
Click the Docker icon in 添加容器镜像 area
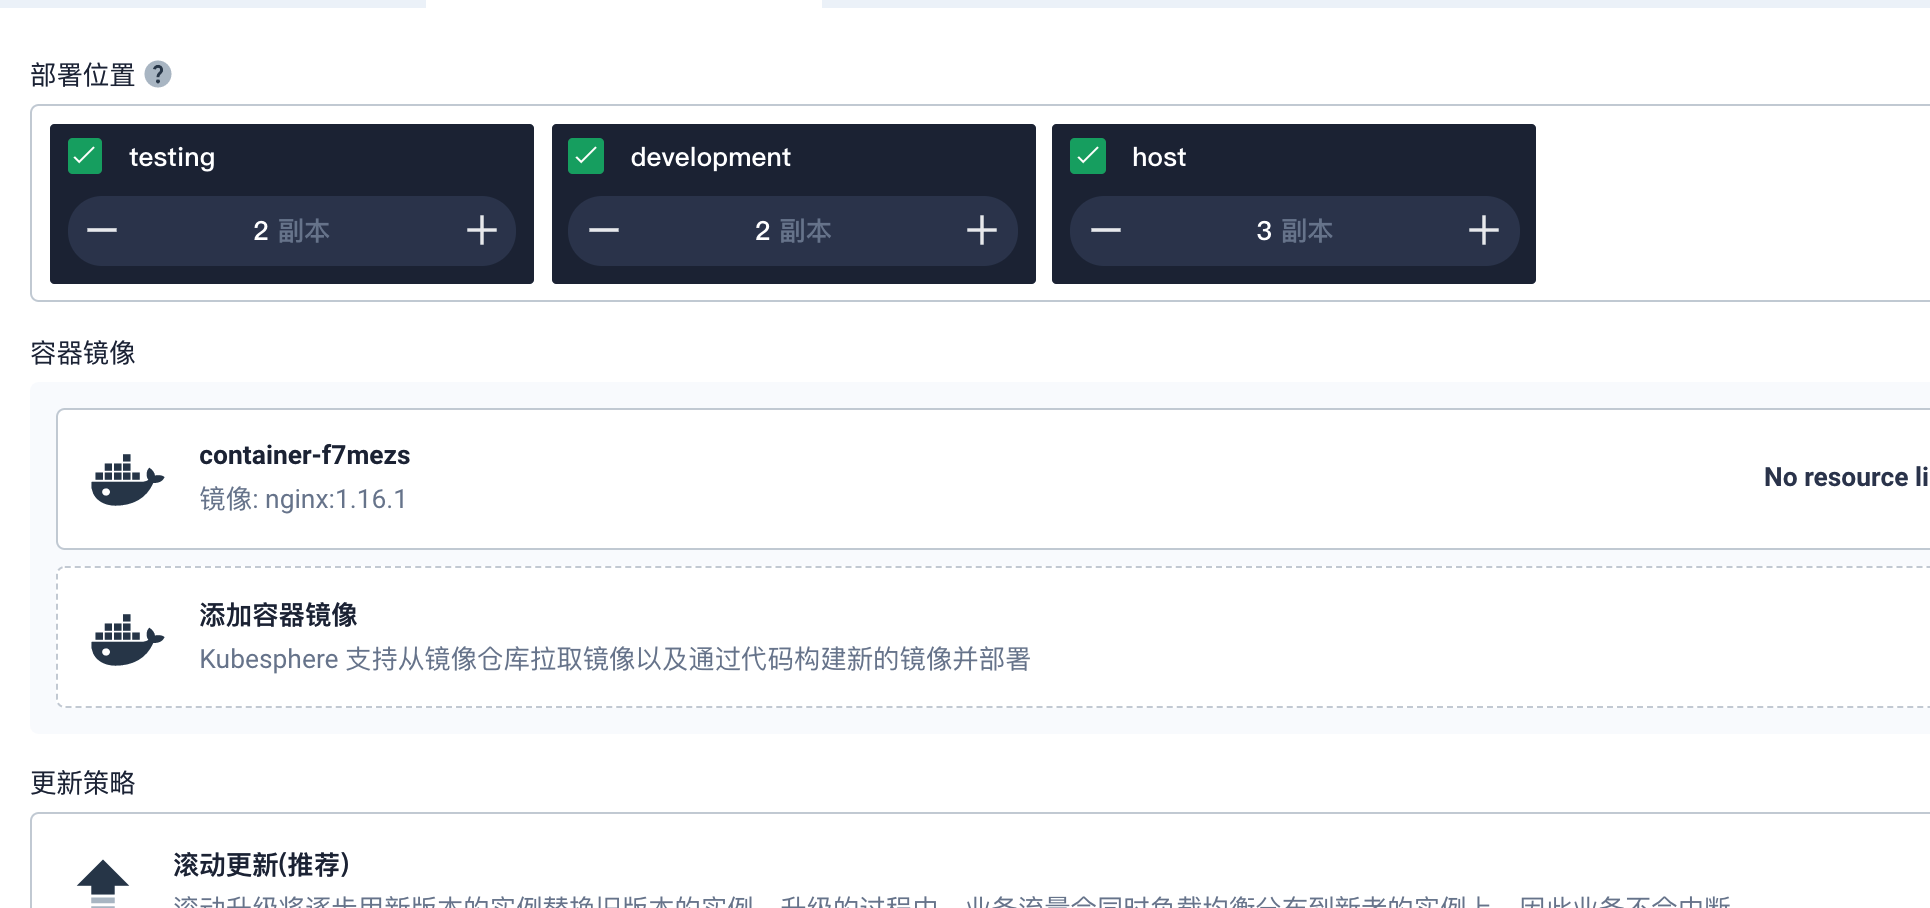click(x=127, y=636)
